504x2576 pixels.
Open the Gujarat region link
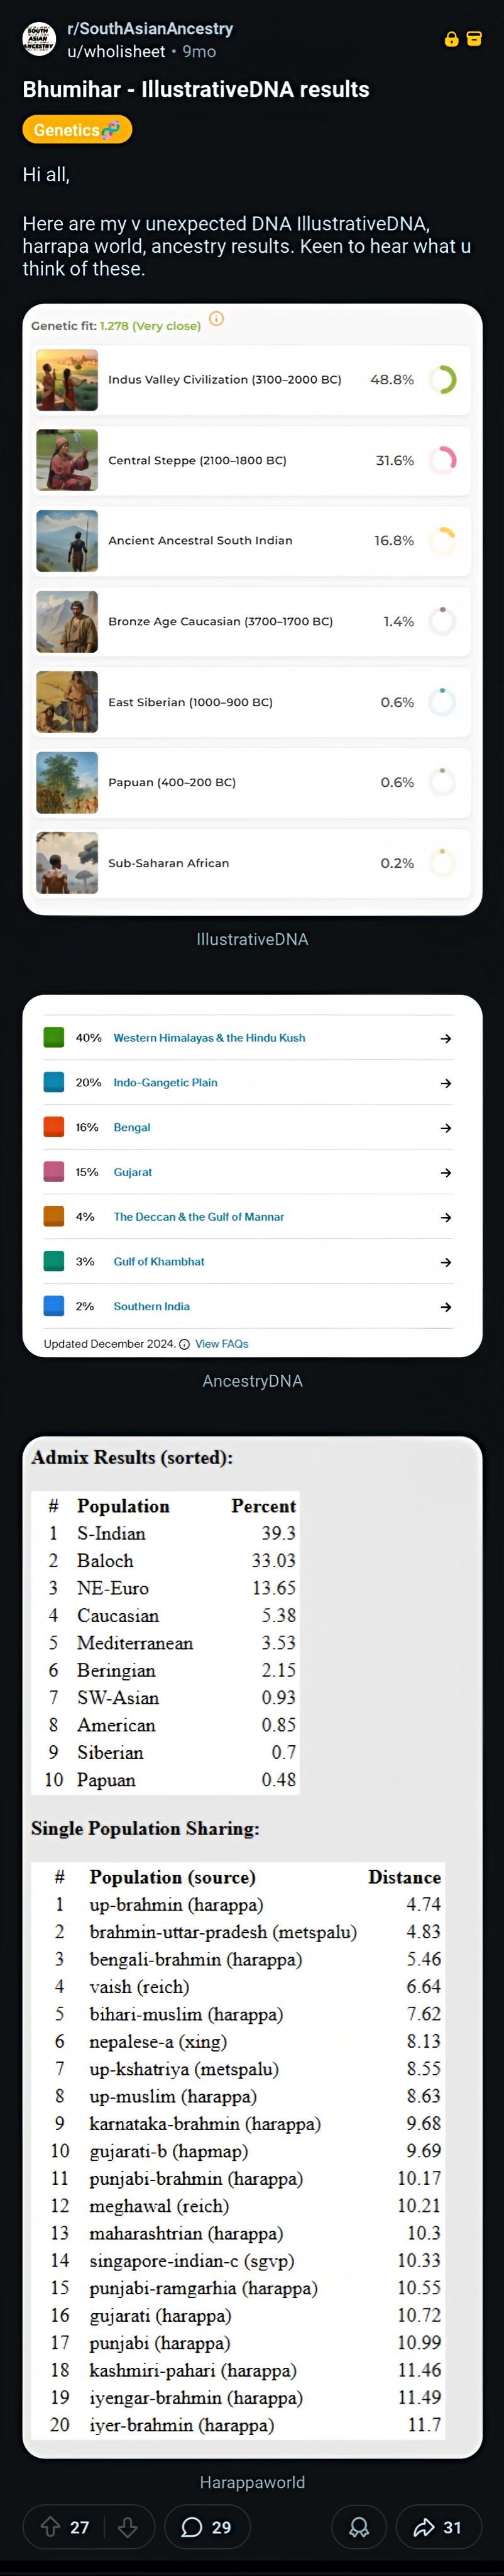tap(133, 1172)
